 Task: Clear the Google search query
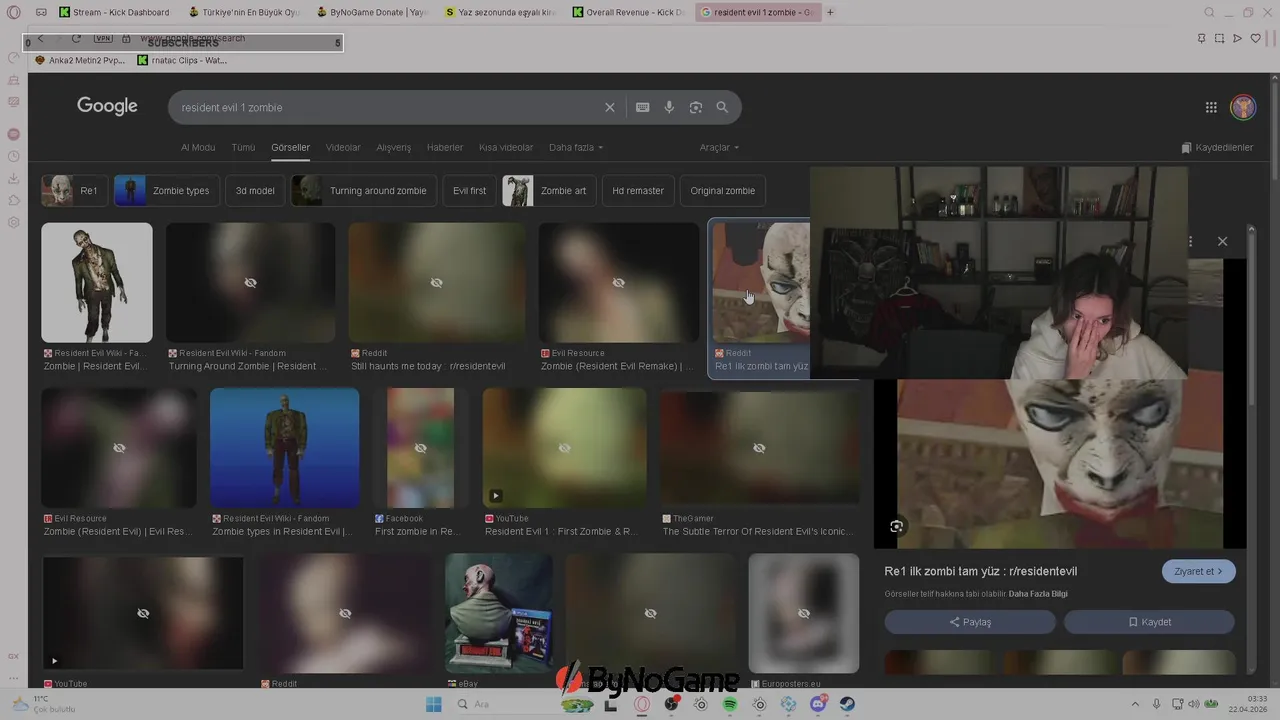click(610, 107)
